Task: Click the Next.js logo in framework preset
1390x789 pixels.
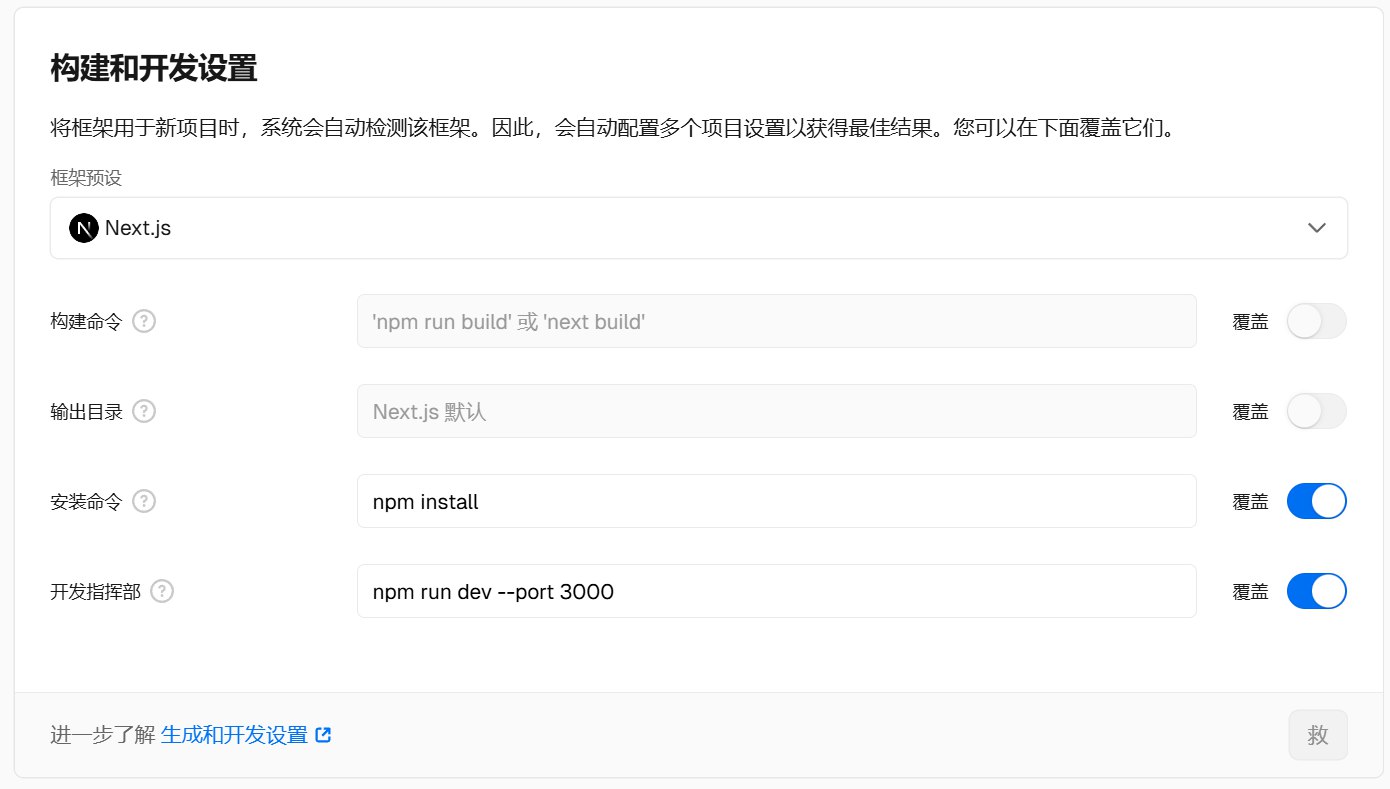Action: [x=84, y=228]
